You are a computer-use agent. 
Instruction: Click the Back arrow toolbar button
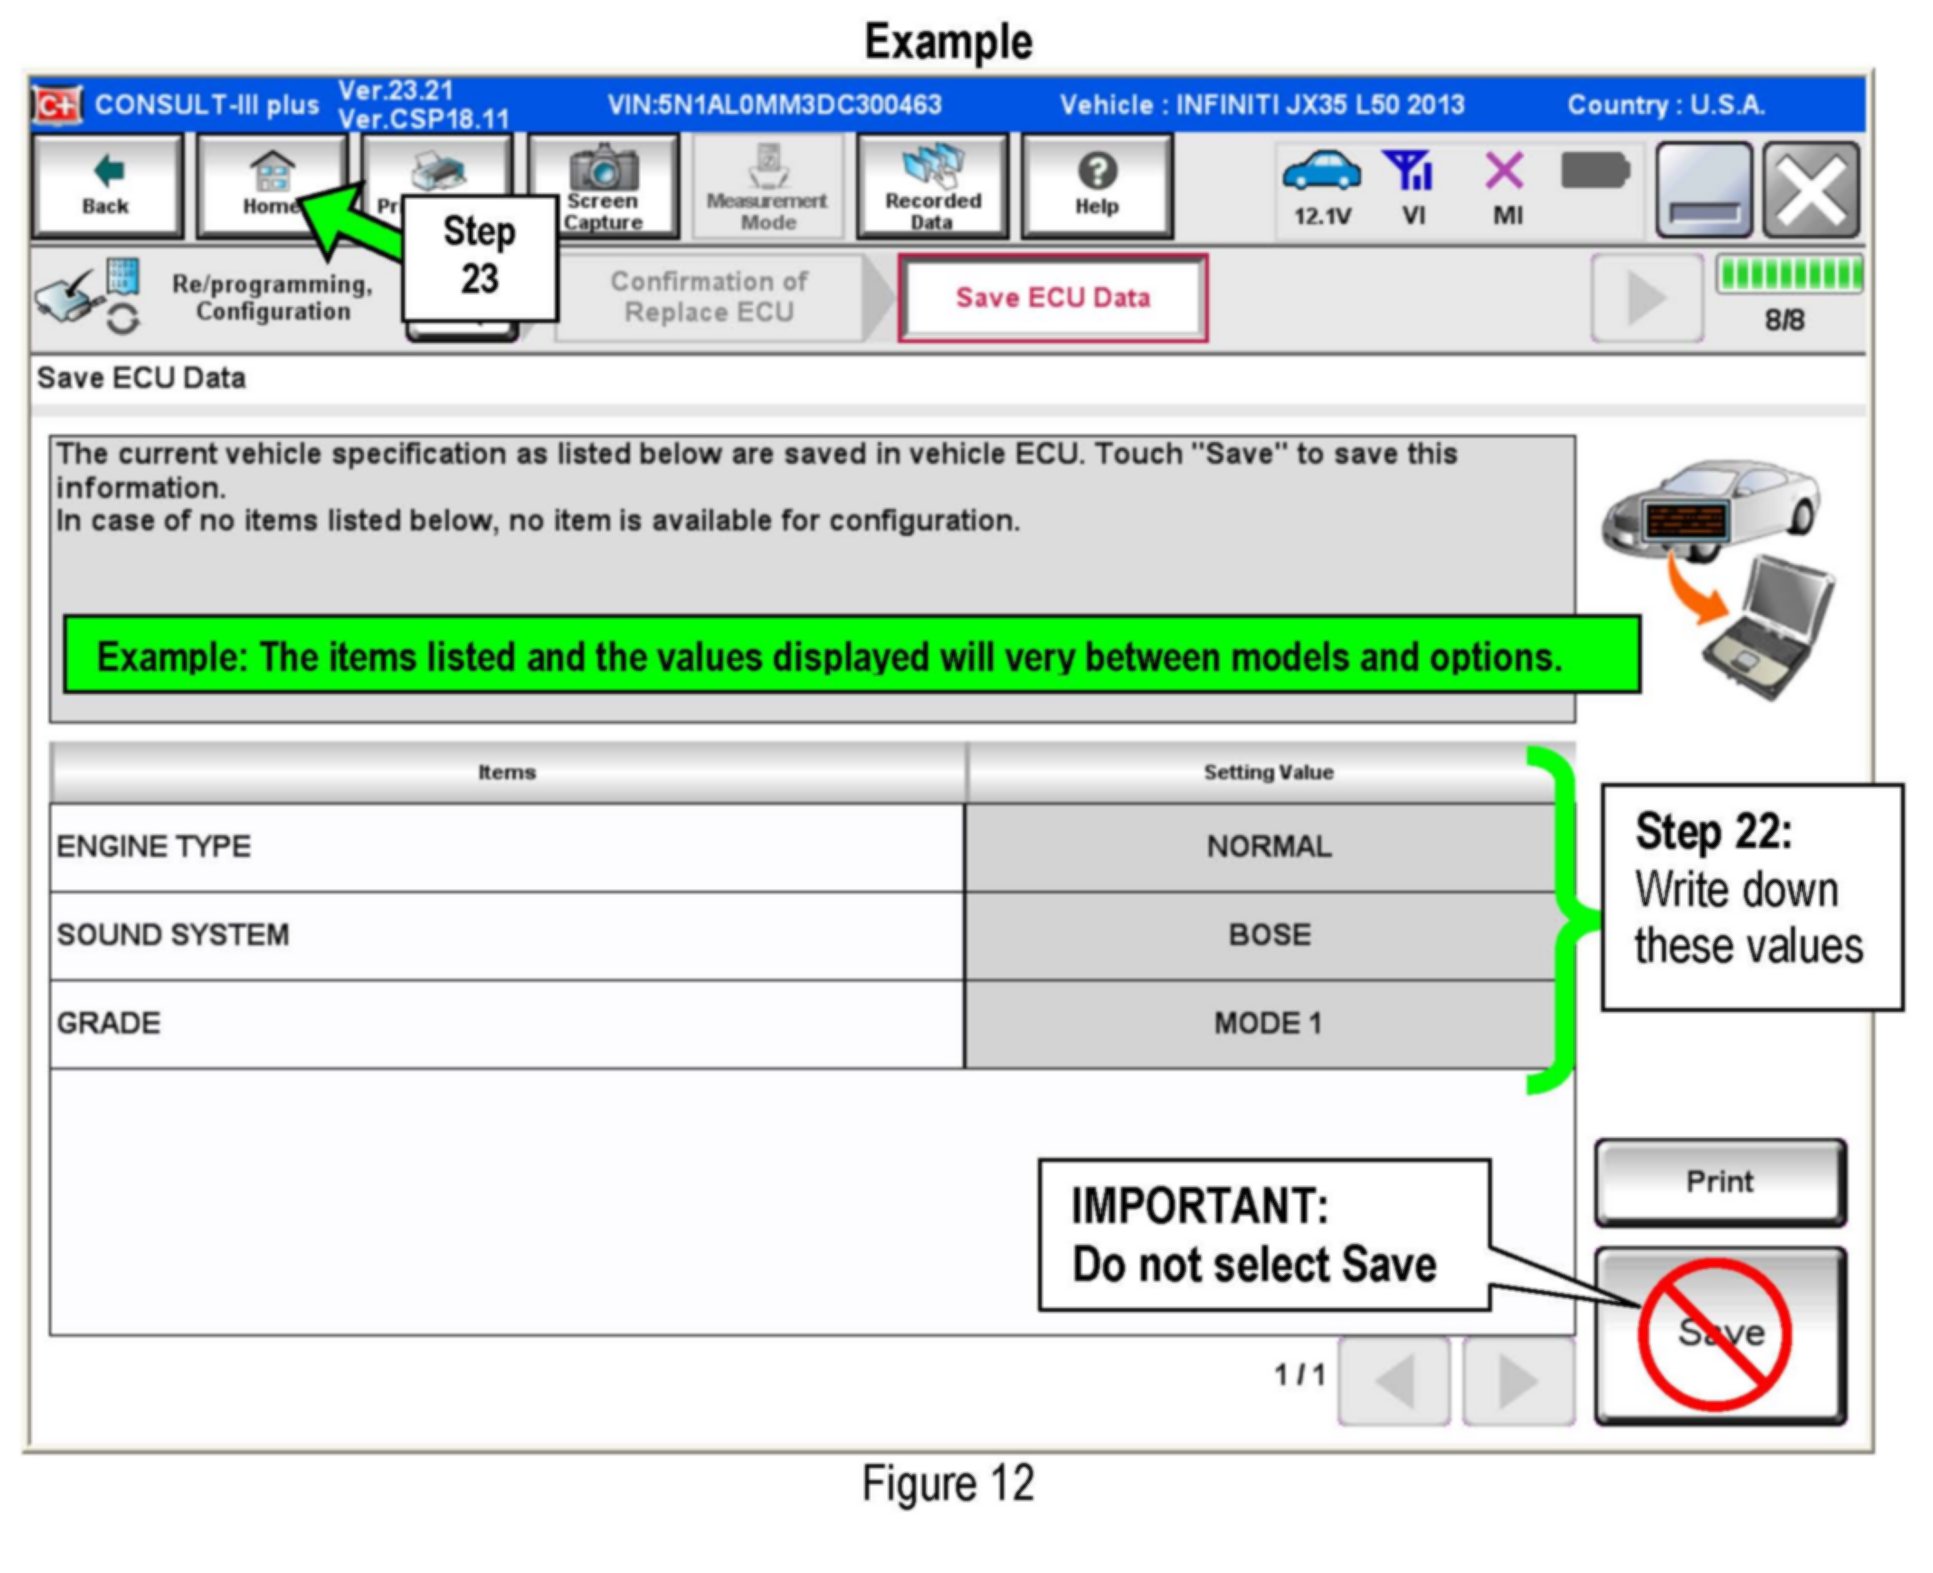coord(107,186)
